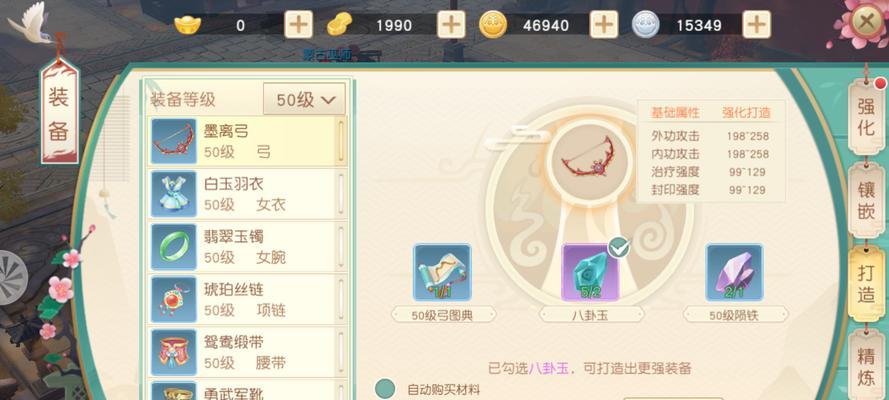This screenshot has height=400, width=889.
Task: Select the 鸳鸯缎带 belt icon
Action: point(174,352)
